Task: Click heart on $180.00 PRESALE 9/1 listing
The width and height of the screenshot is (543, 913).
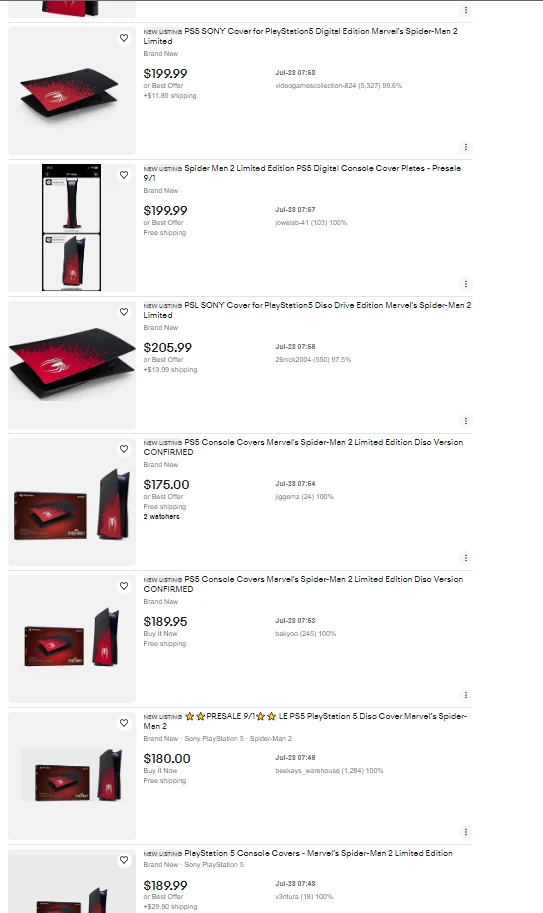Action: coord(124,723)
